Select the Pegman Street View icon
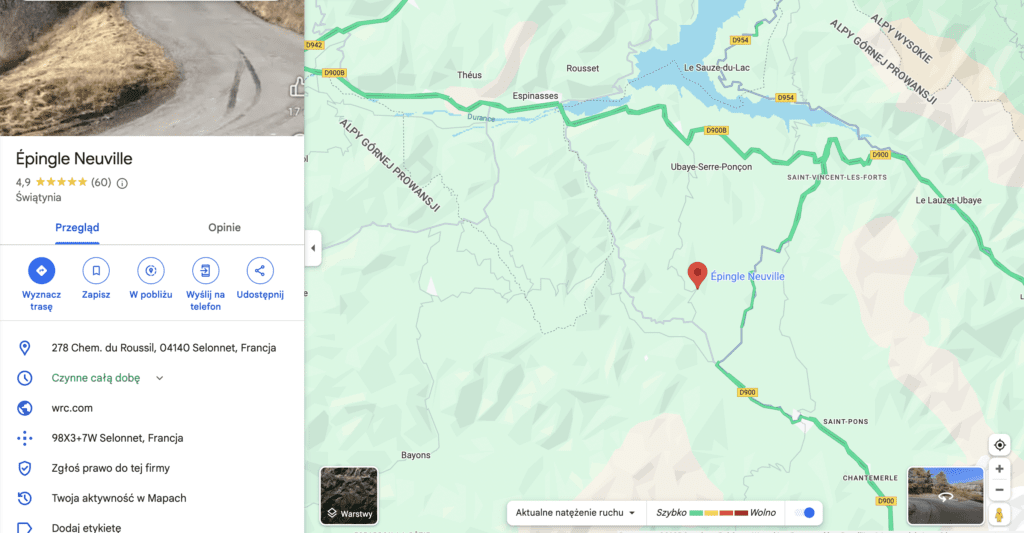1024x533 pixels. tap(999, 515)
